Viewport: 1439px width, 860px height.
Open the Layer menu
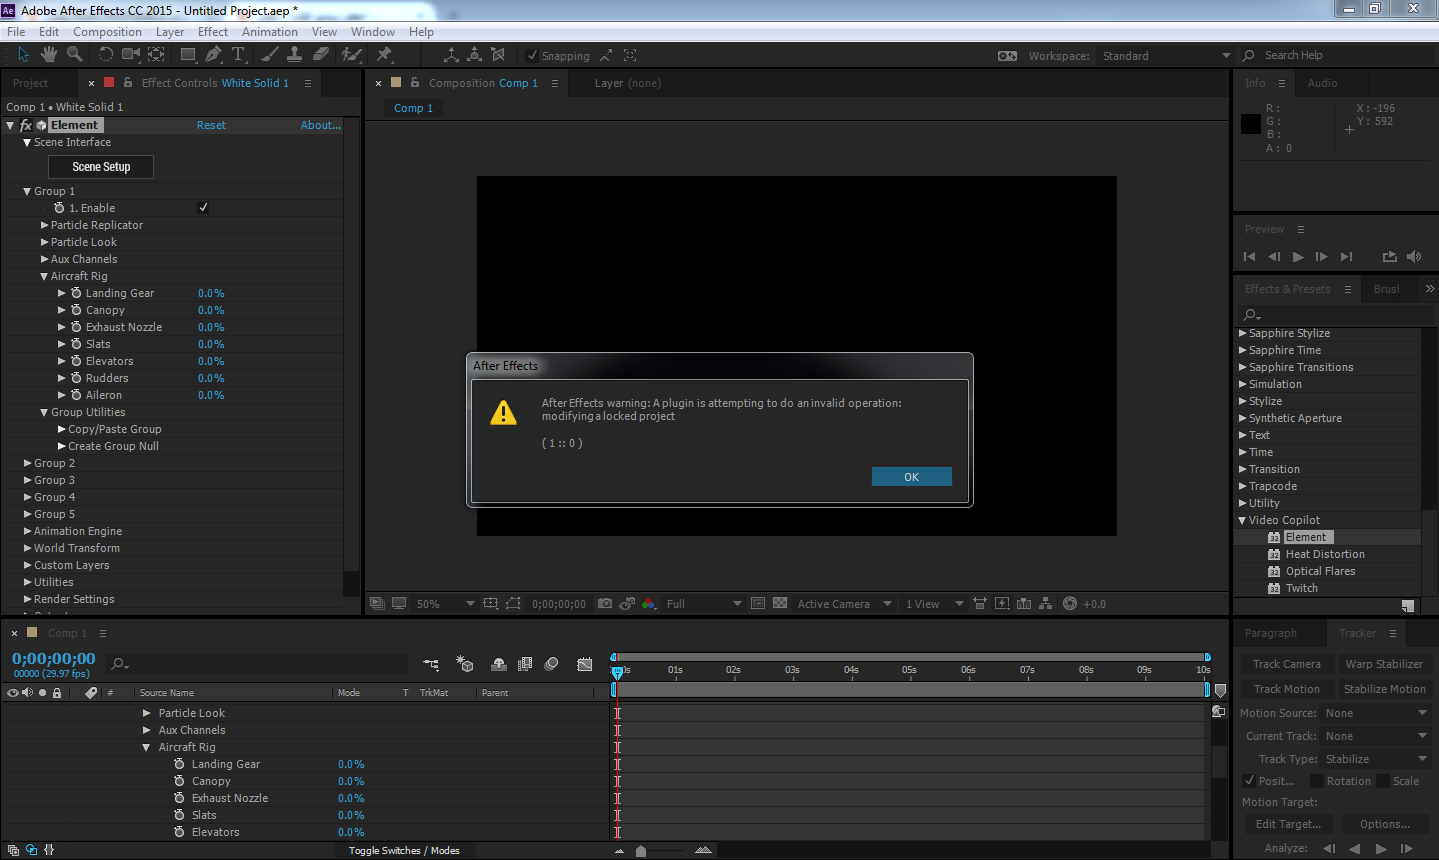pyautogui.click(x=170, y=31)
